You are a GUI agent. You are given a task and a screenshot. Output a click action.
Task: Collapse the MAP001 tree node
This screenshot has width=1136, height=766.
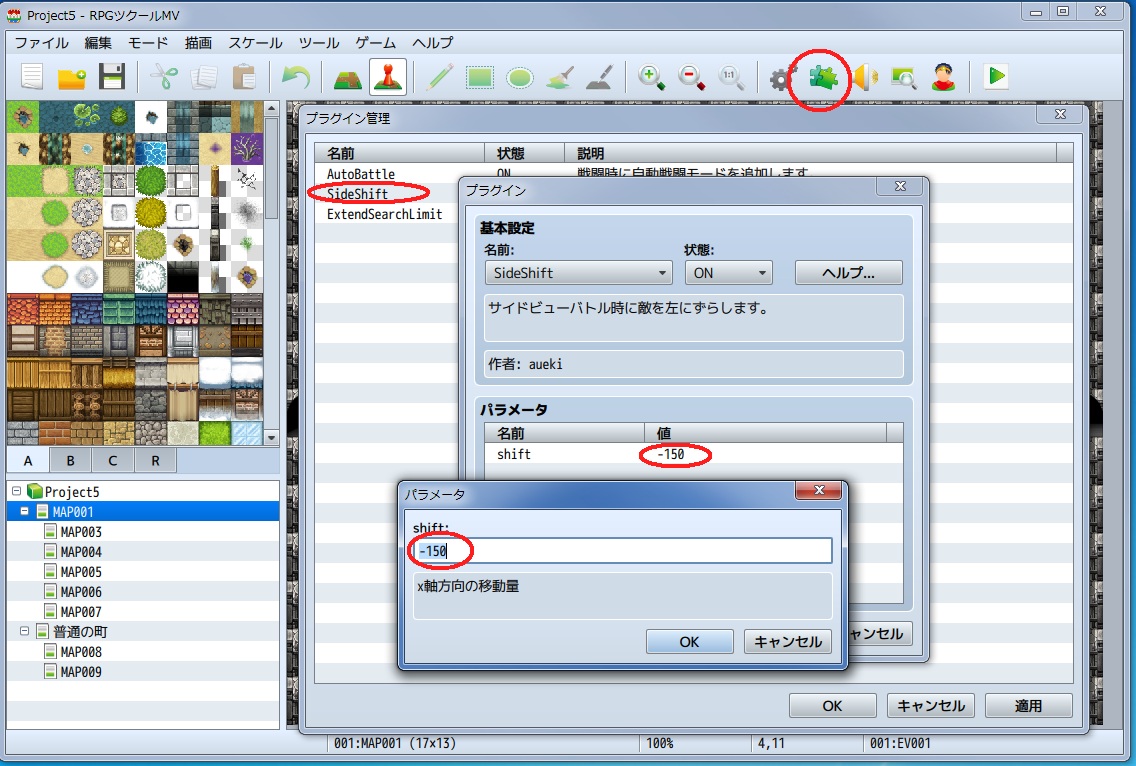[x=25, y=511]
